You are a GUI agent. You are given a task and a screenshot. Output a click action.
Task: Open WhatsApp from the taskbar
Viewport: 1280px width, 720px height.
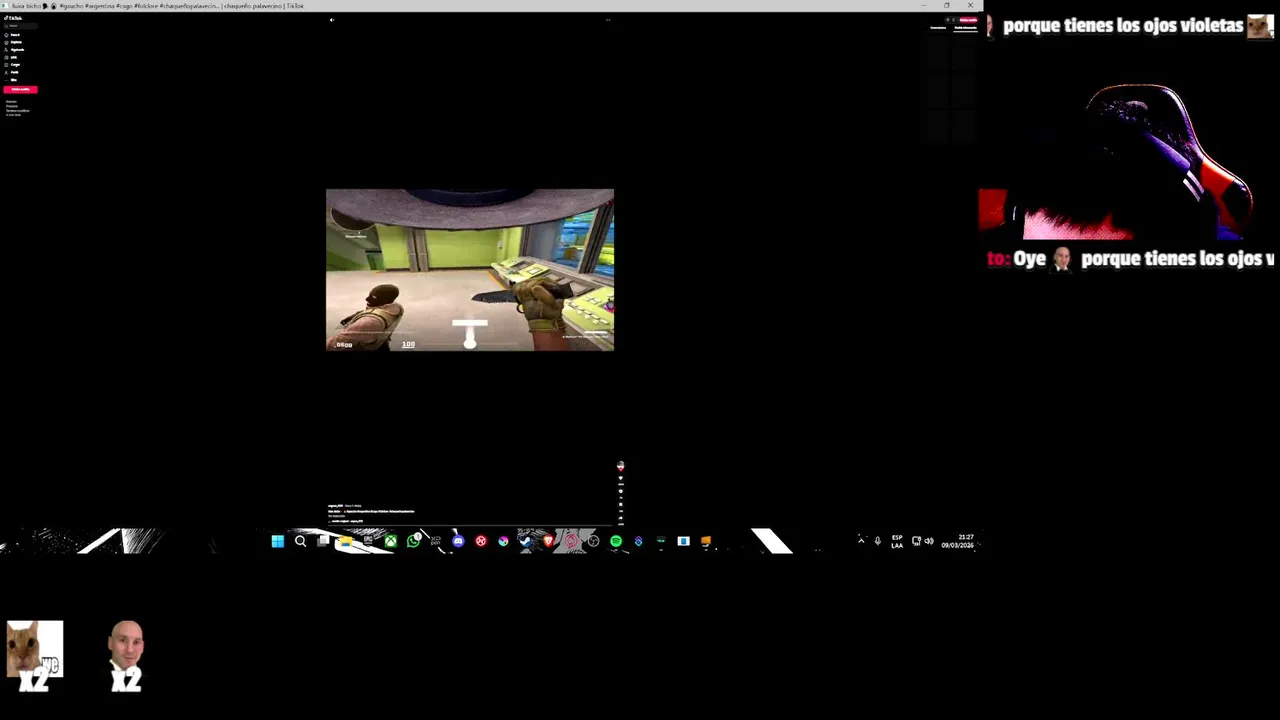click(413, 541)
